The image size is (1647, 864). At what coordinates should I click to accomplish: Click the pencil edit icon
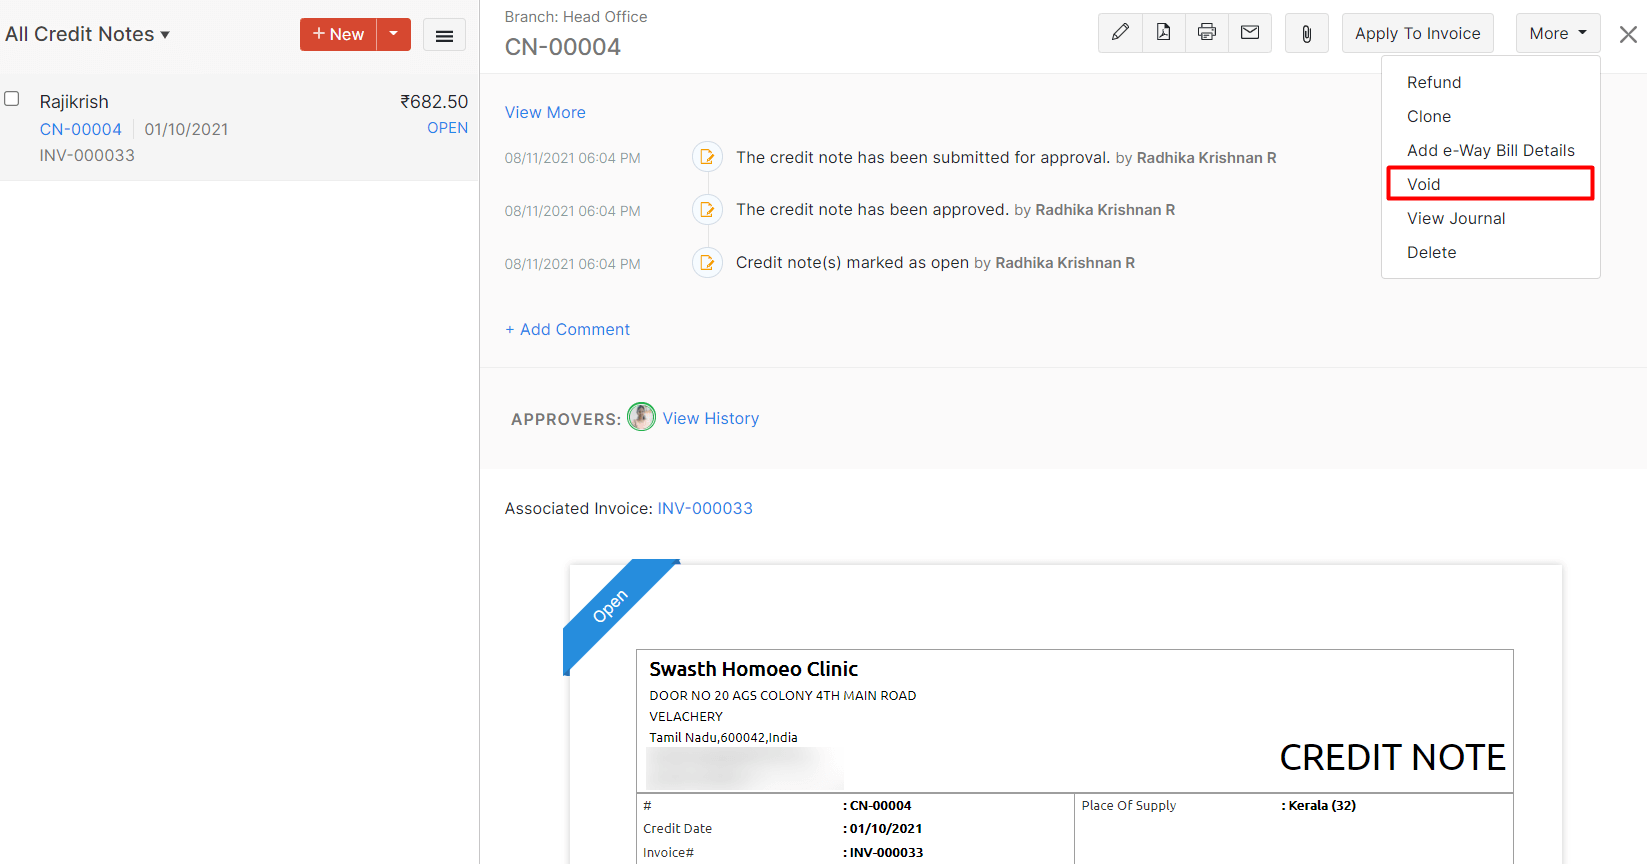click(1120, 33)
